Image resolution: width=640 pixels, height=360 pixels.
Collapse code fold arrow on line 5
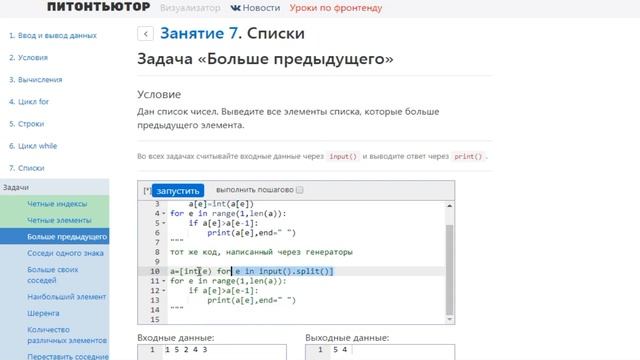[164, 223]
